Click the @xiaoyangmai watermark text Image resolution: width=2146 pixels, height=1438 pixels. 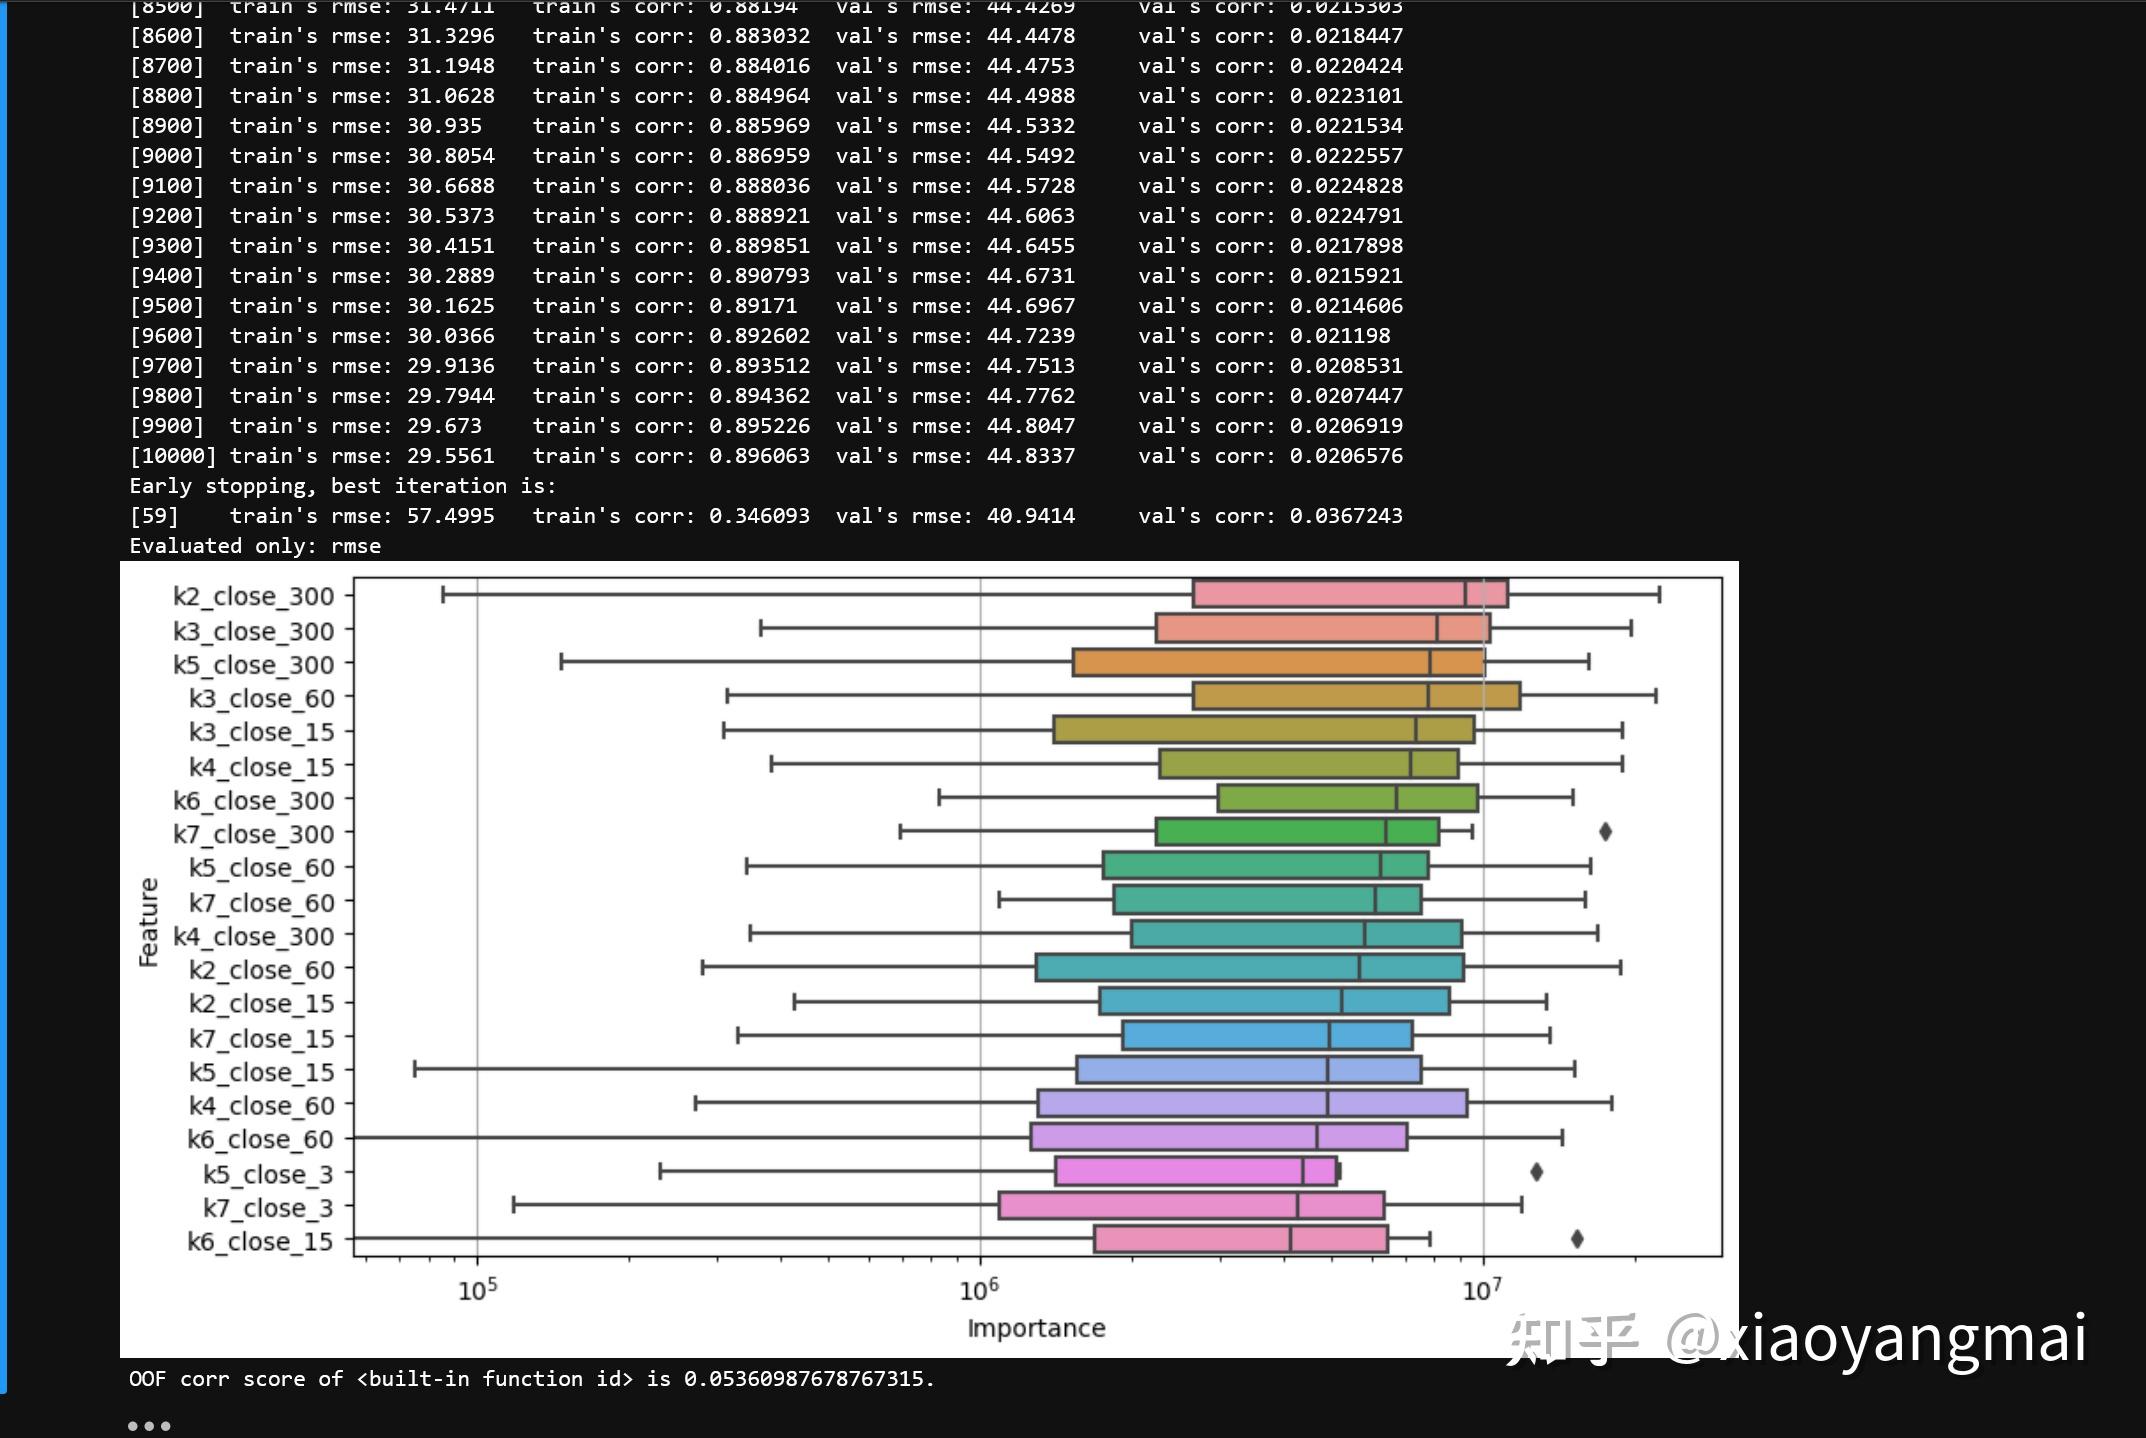(x=1875, y=1338)
